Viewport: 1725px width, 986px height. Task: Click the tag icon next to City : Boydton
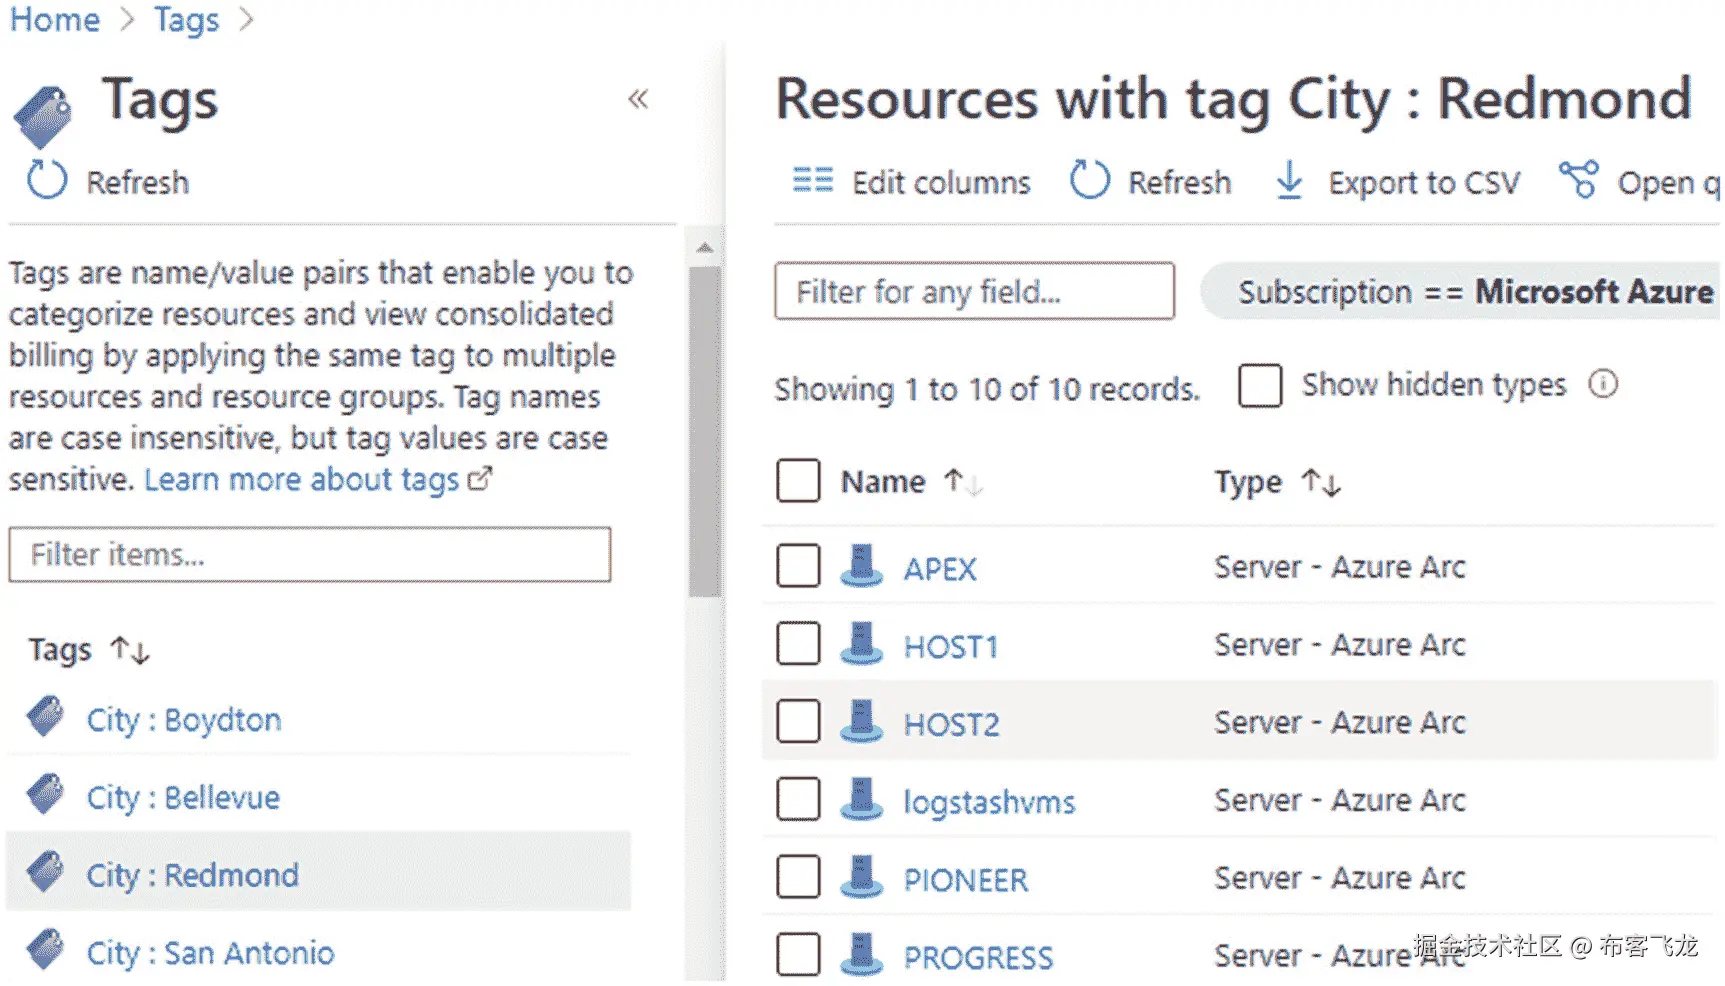(45, 717)
